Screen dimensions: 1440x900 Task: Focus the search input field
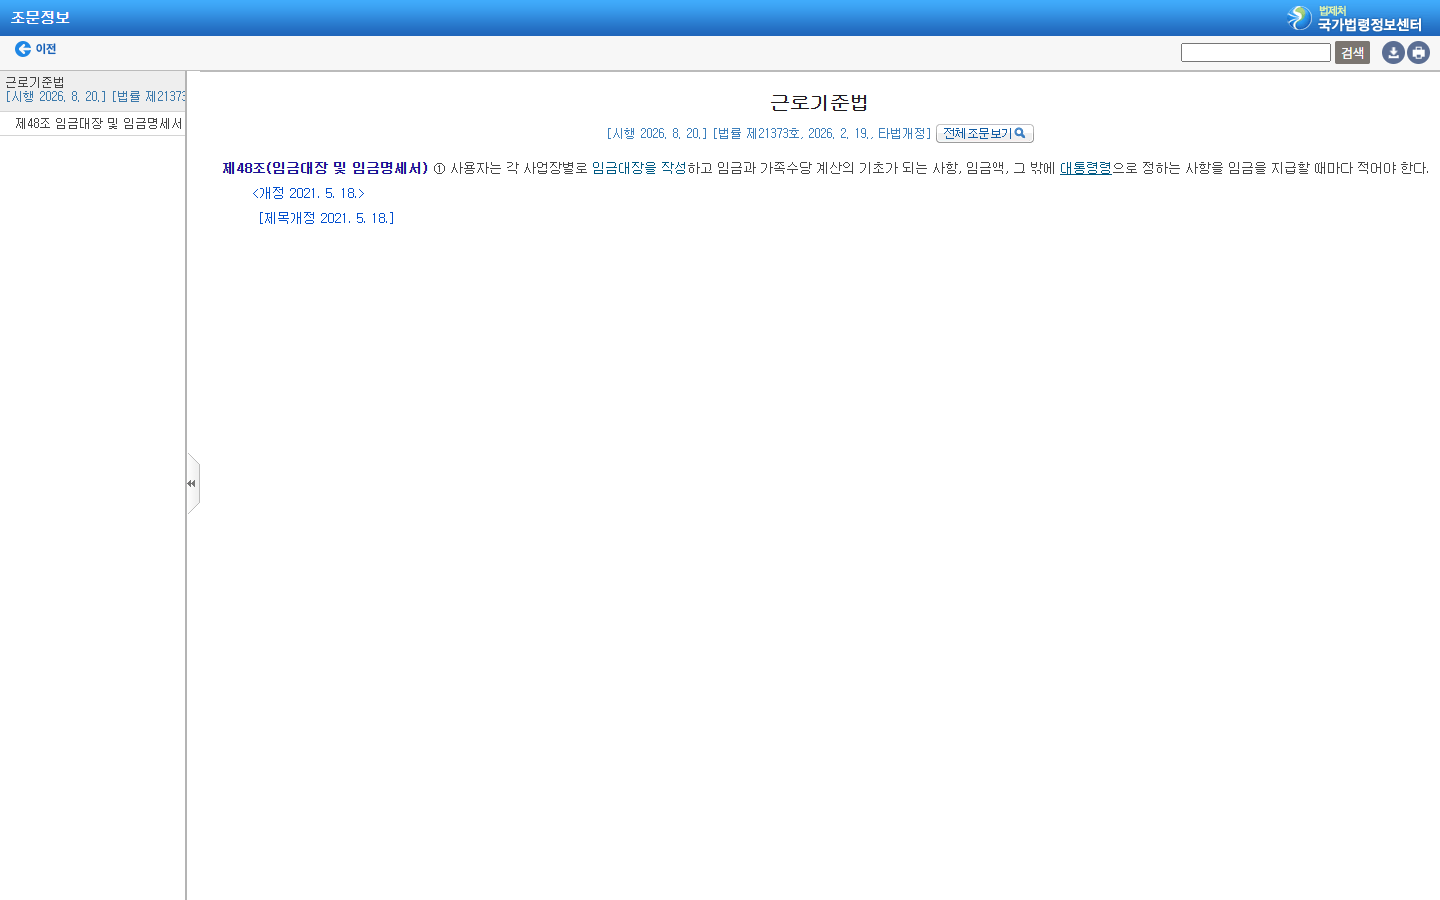coord(1256,53)
